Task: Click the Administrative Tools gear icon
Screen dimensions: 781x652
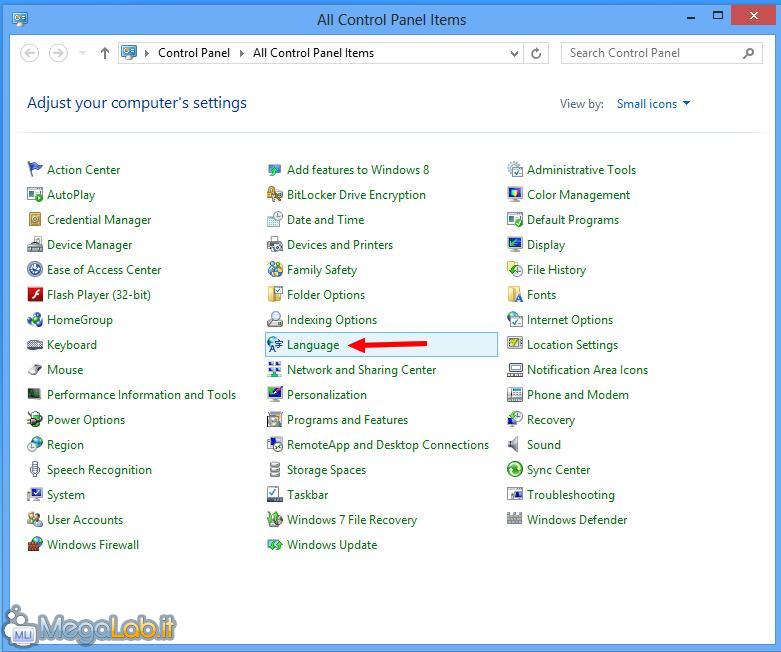Action: 515,170
